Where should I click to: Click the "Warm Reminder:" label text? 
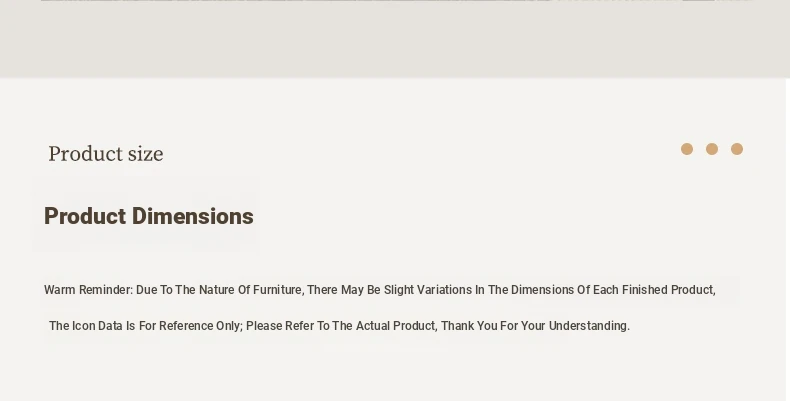pos(88,290)
